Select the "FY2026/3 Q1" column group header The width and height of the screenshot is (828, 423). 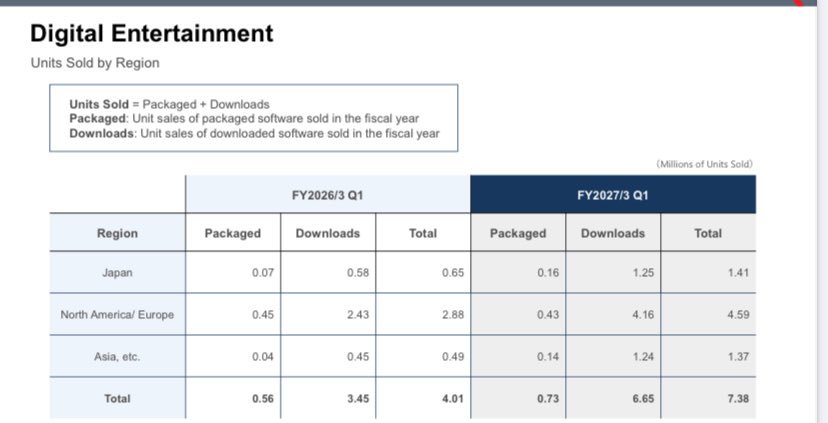point(327,195)
